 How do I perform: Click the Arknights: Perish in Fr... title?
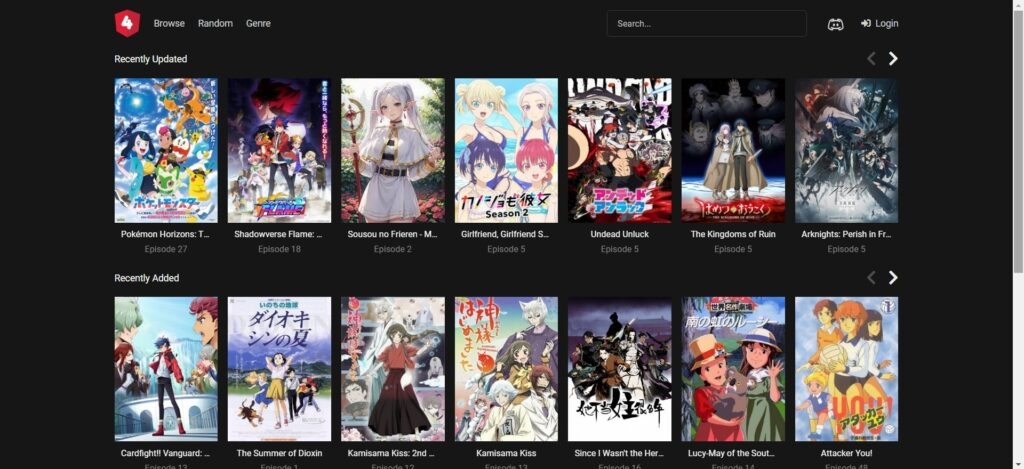point(846,234)
